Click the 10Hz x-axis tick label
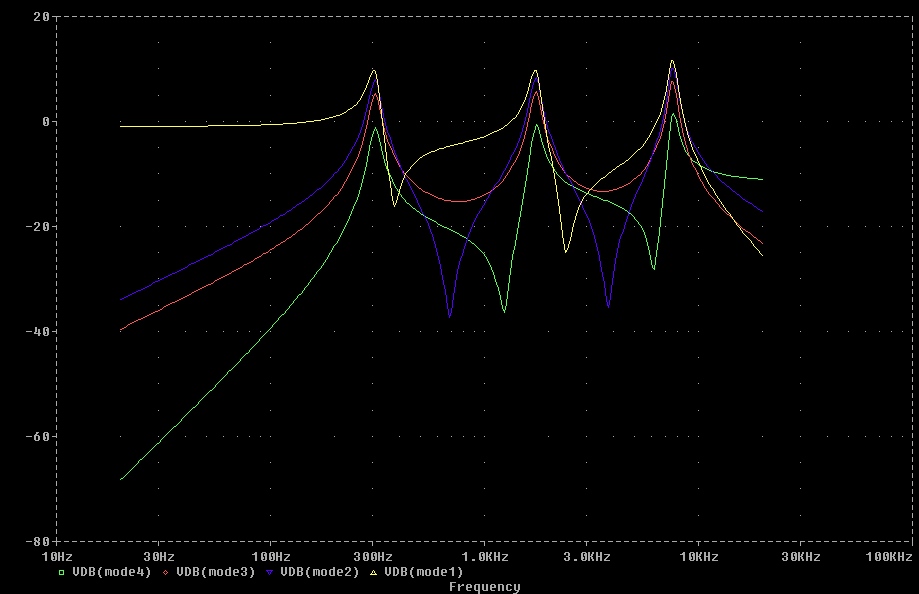 coord(56,556)
